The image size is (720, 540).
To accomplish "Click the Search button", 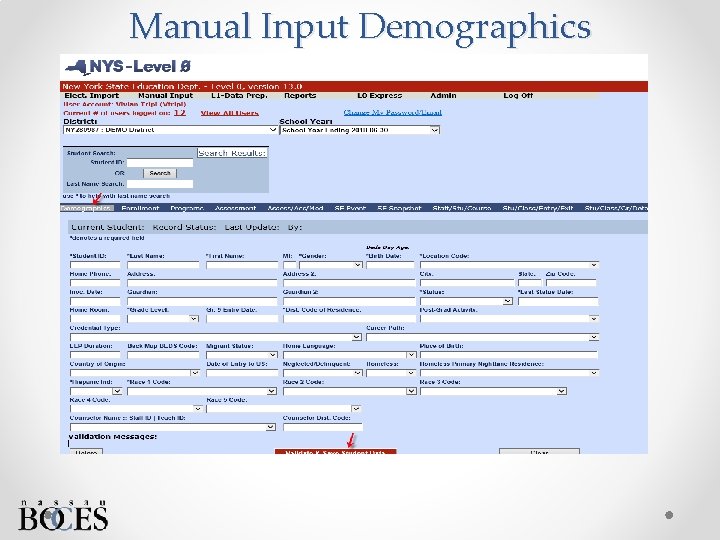I will 160,173.
